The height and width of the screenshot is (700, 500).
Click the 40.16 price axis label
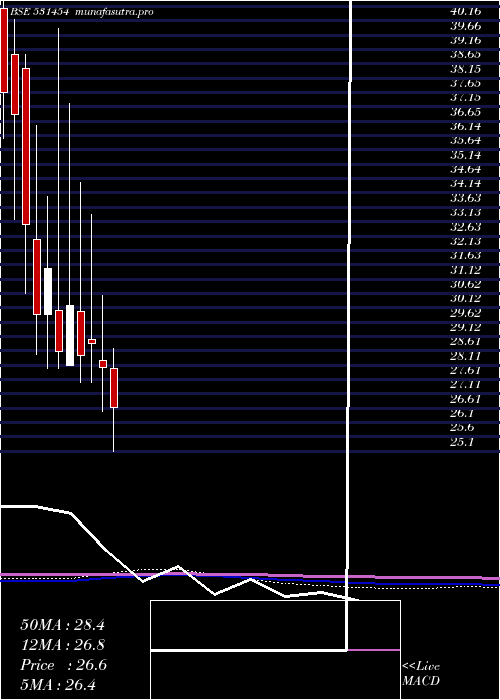click(x=466, y=12)
